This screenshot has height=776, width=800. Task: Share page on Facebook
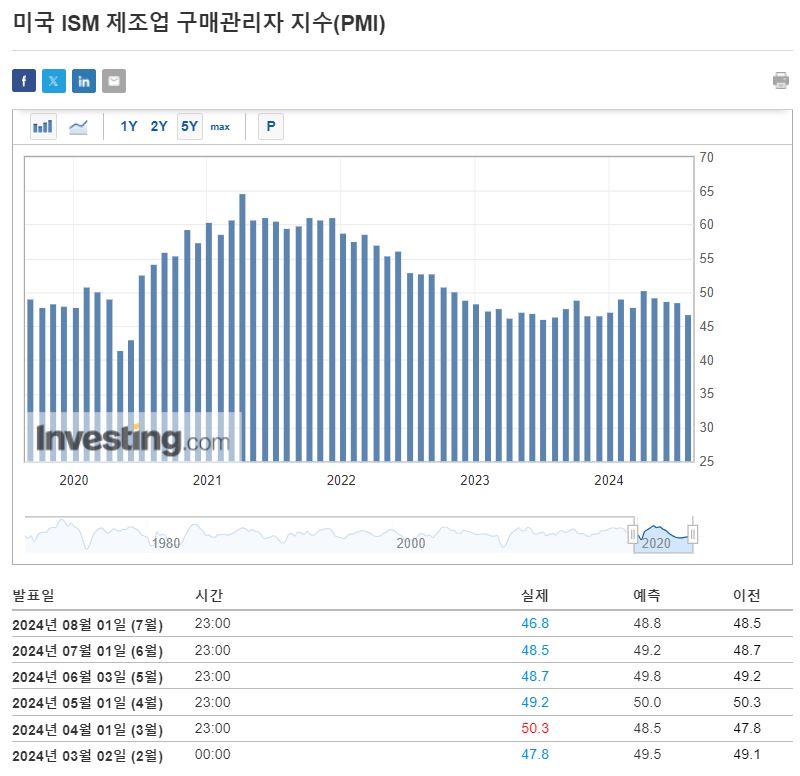(x=24, y=81)
